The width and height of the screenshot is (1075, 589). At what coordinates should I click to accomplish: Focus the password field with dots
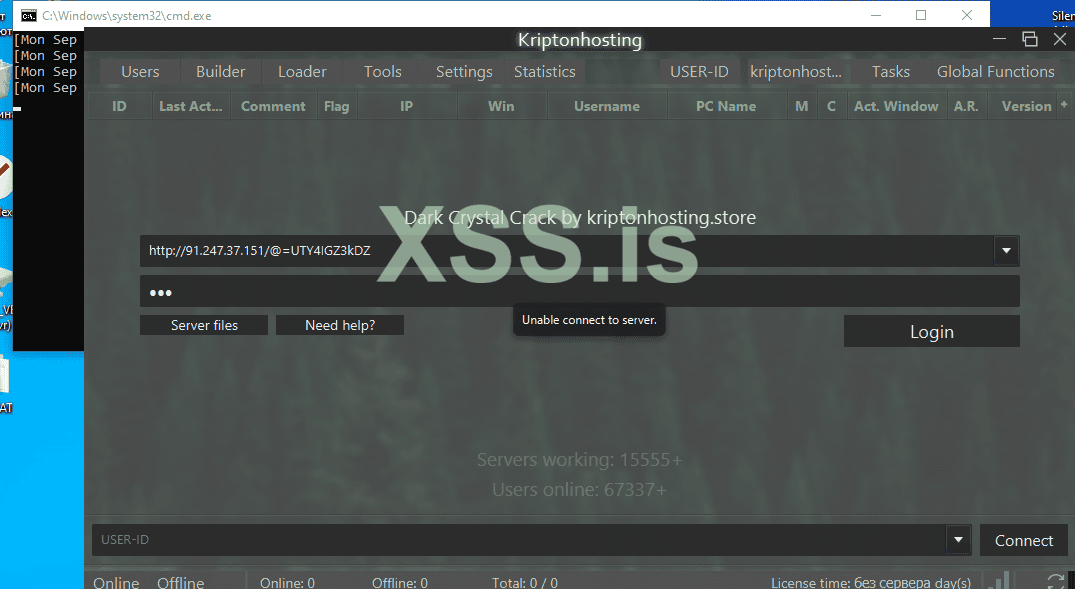579,291
